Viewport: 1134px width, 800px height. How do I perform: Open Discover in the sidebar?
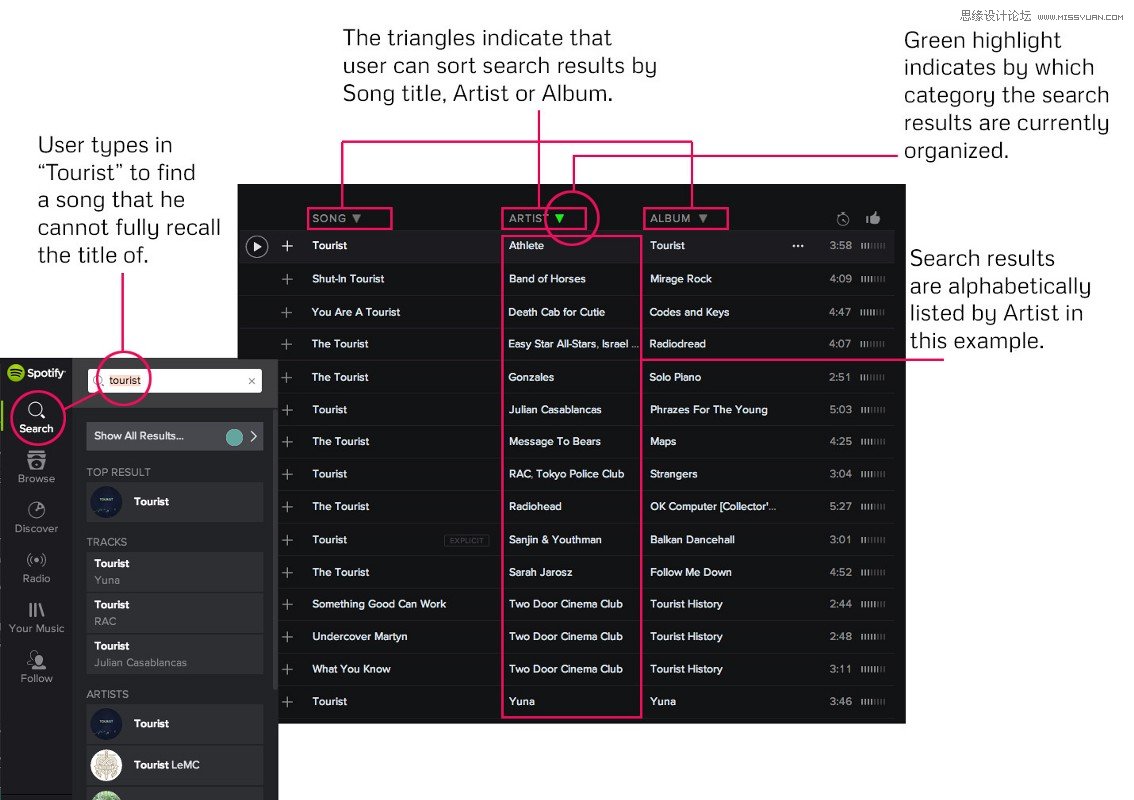click(x=36, y=517)
